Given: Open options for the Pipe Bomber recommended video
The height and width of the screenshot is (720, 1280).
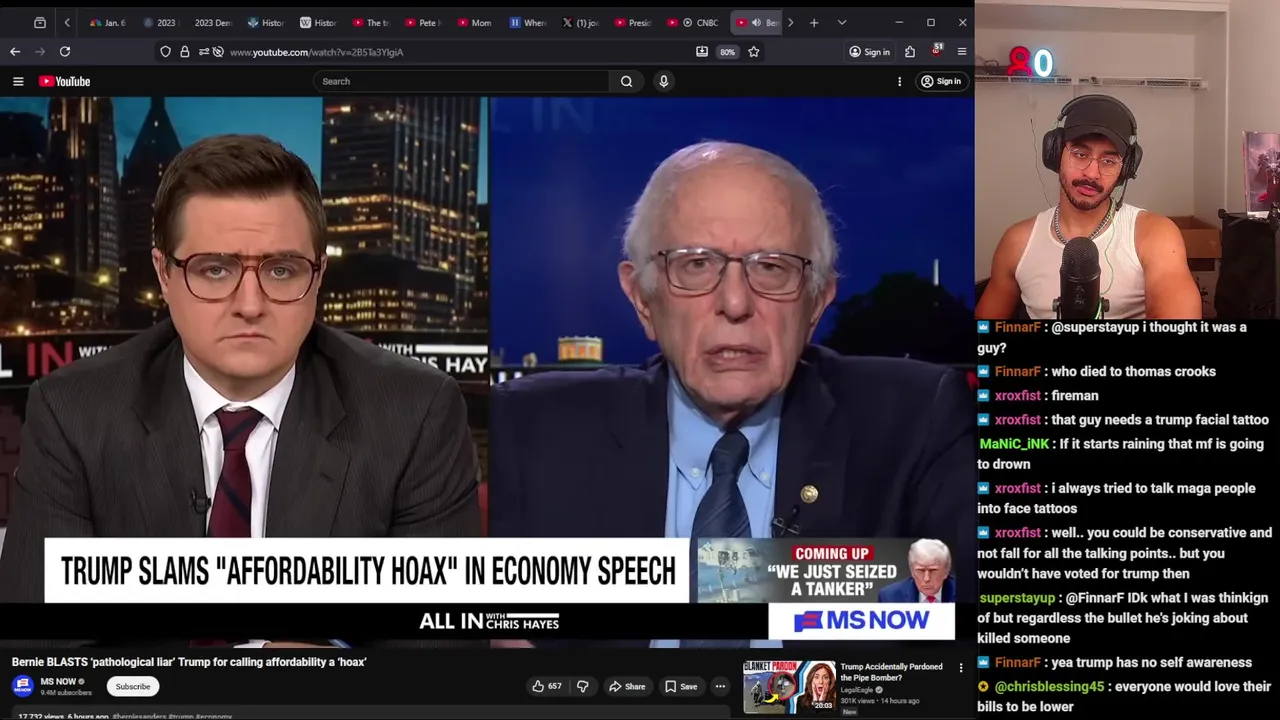Looking at the screenshot, I should click(x=961, y=668).
